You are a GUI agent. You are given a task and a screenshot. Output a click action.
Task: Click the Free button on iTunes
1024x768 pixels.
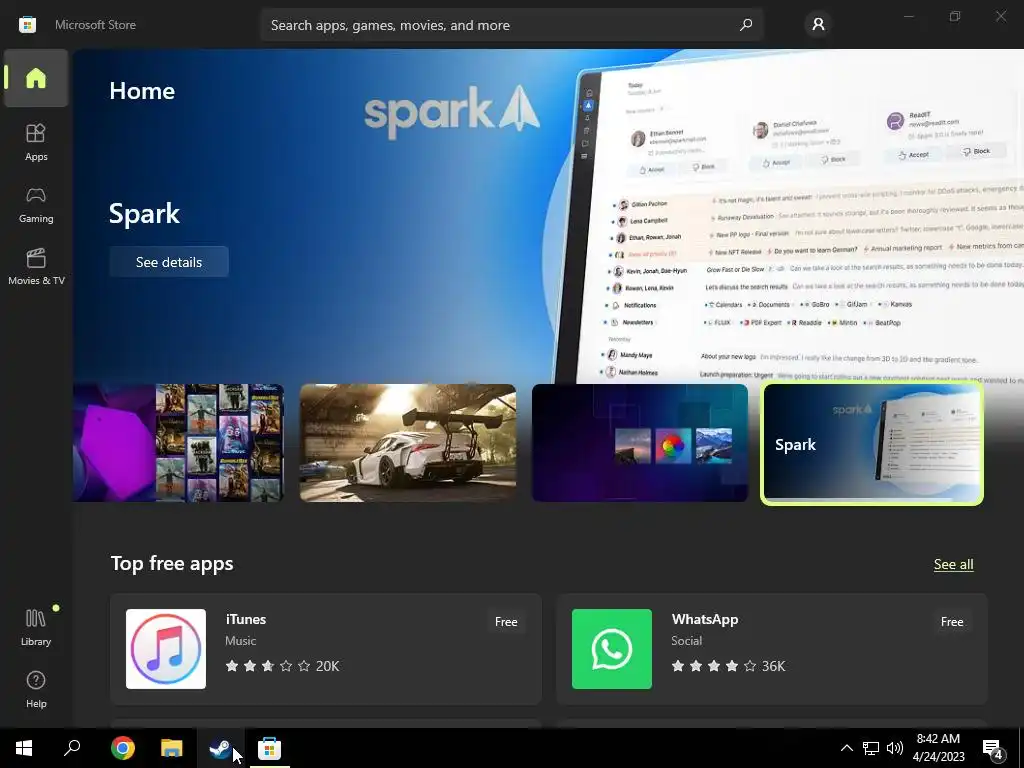506,622
